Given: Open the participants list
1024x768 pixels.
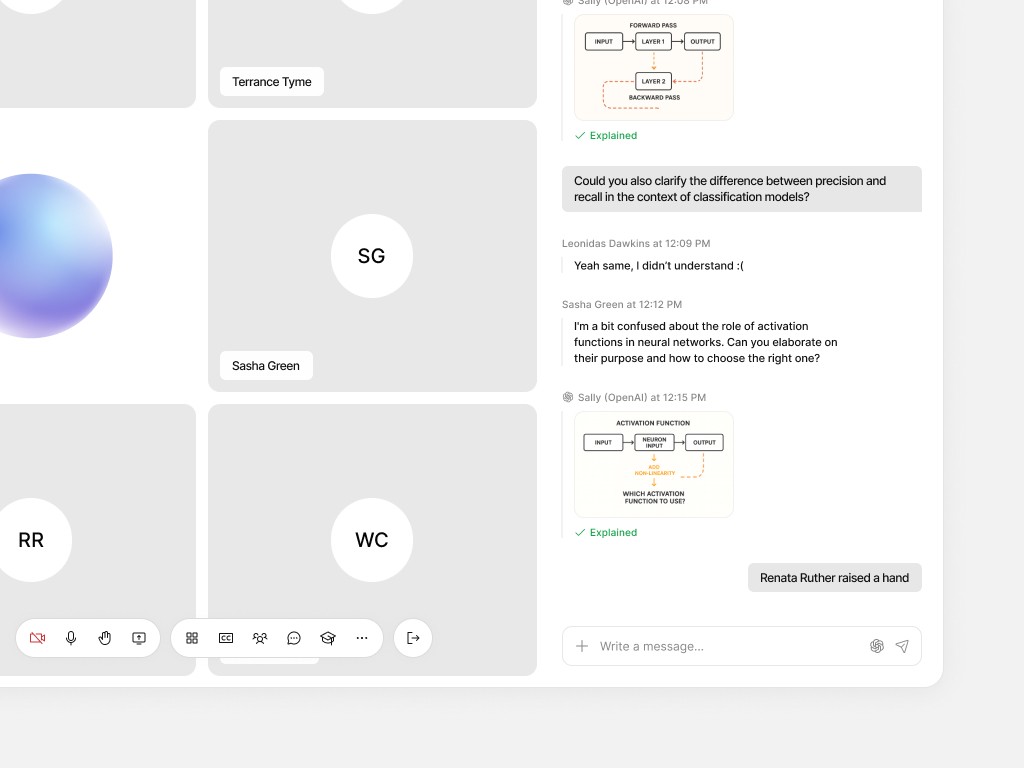Looking at the screenshot, I should pyautogui.click(x=260, y=638).
